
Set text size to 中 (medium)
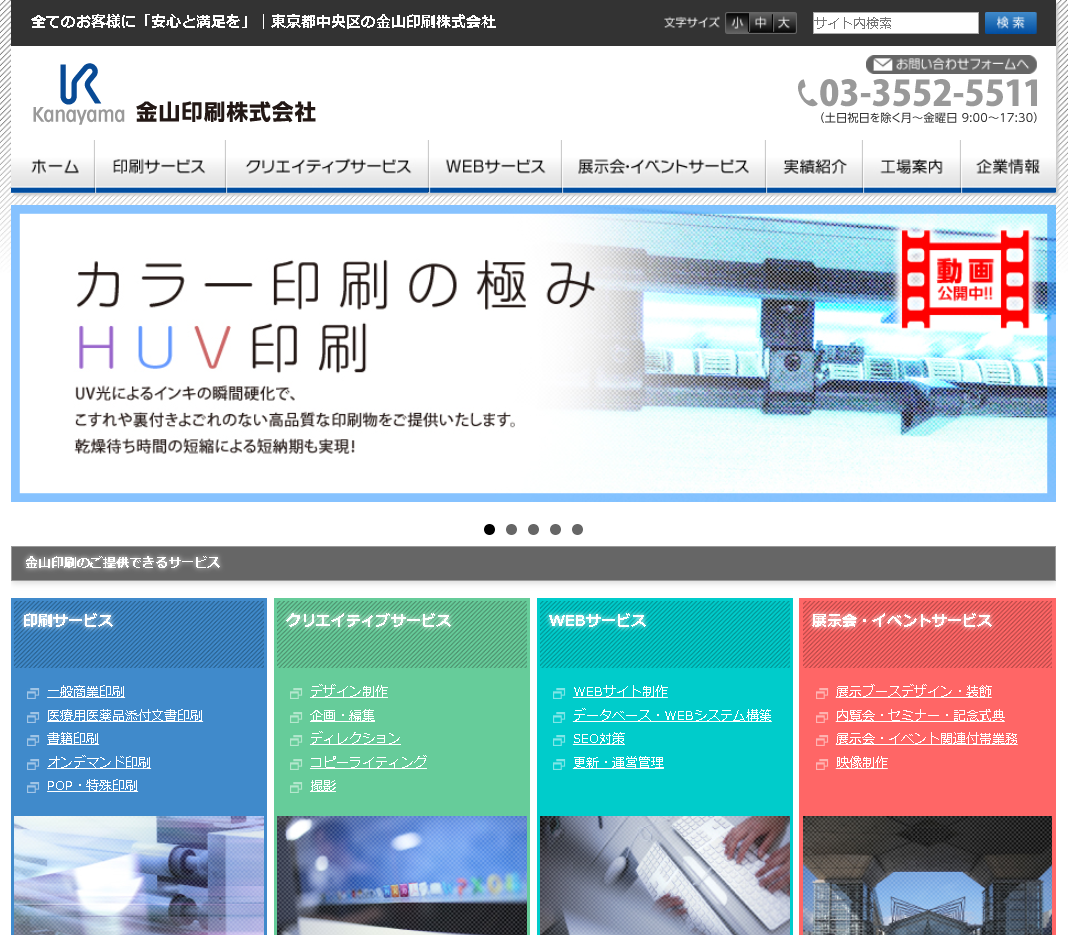(762, 22)
